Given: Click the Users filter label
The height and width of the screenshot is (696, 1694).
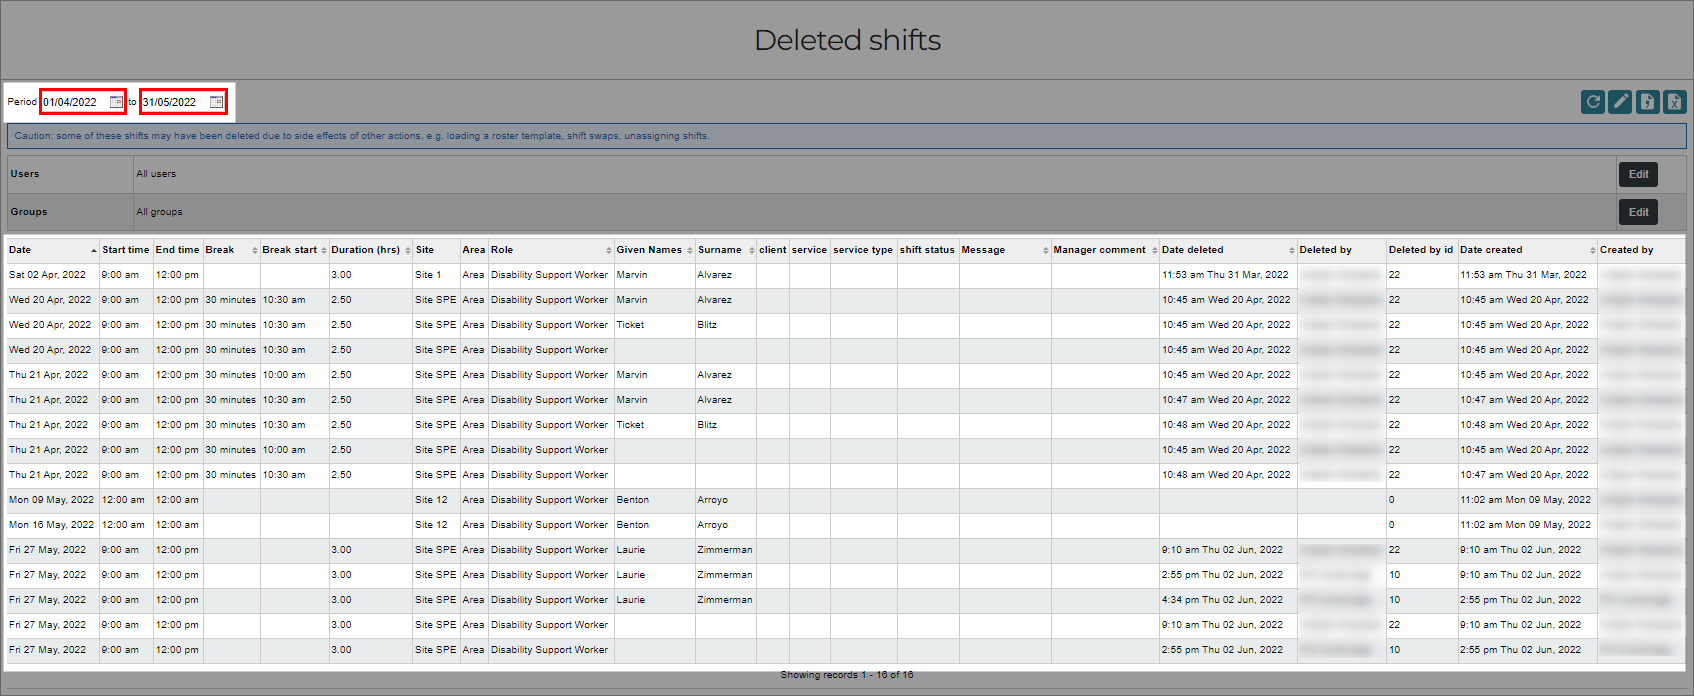Looking at the screenshot, I should (x=25, y=174).
